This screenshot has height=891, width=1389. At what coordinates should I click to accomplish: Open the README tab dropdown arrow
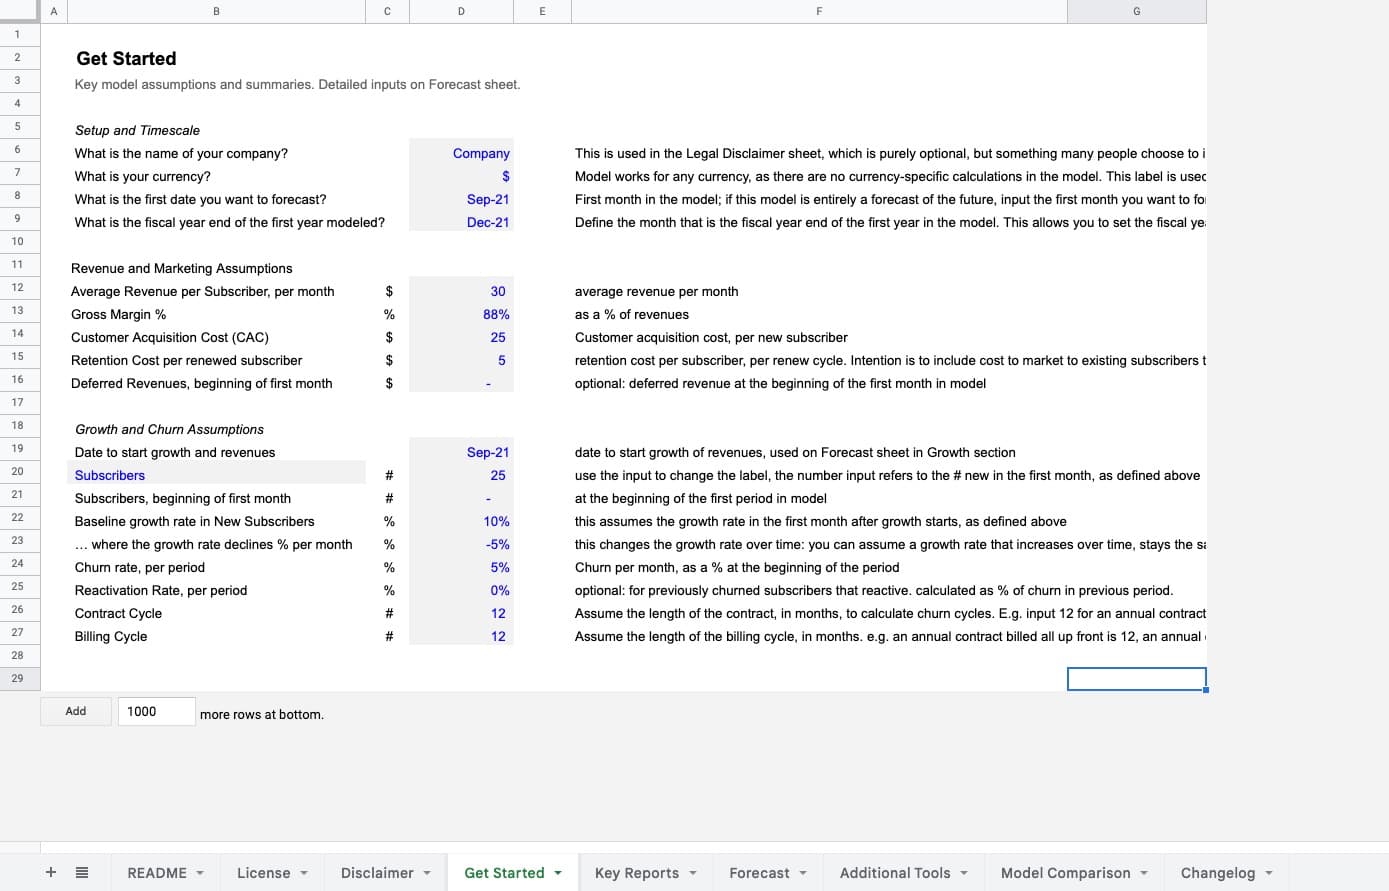200,873
